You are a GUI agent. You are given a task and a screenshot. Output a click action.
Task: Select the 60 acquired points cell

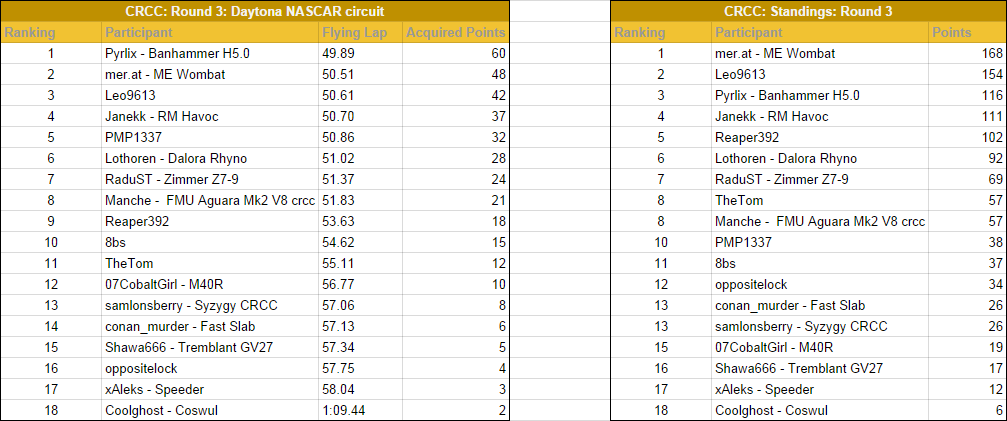[x=456, y=54]
